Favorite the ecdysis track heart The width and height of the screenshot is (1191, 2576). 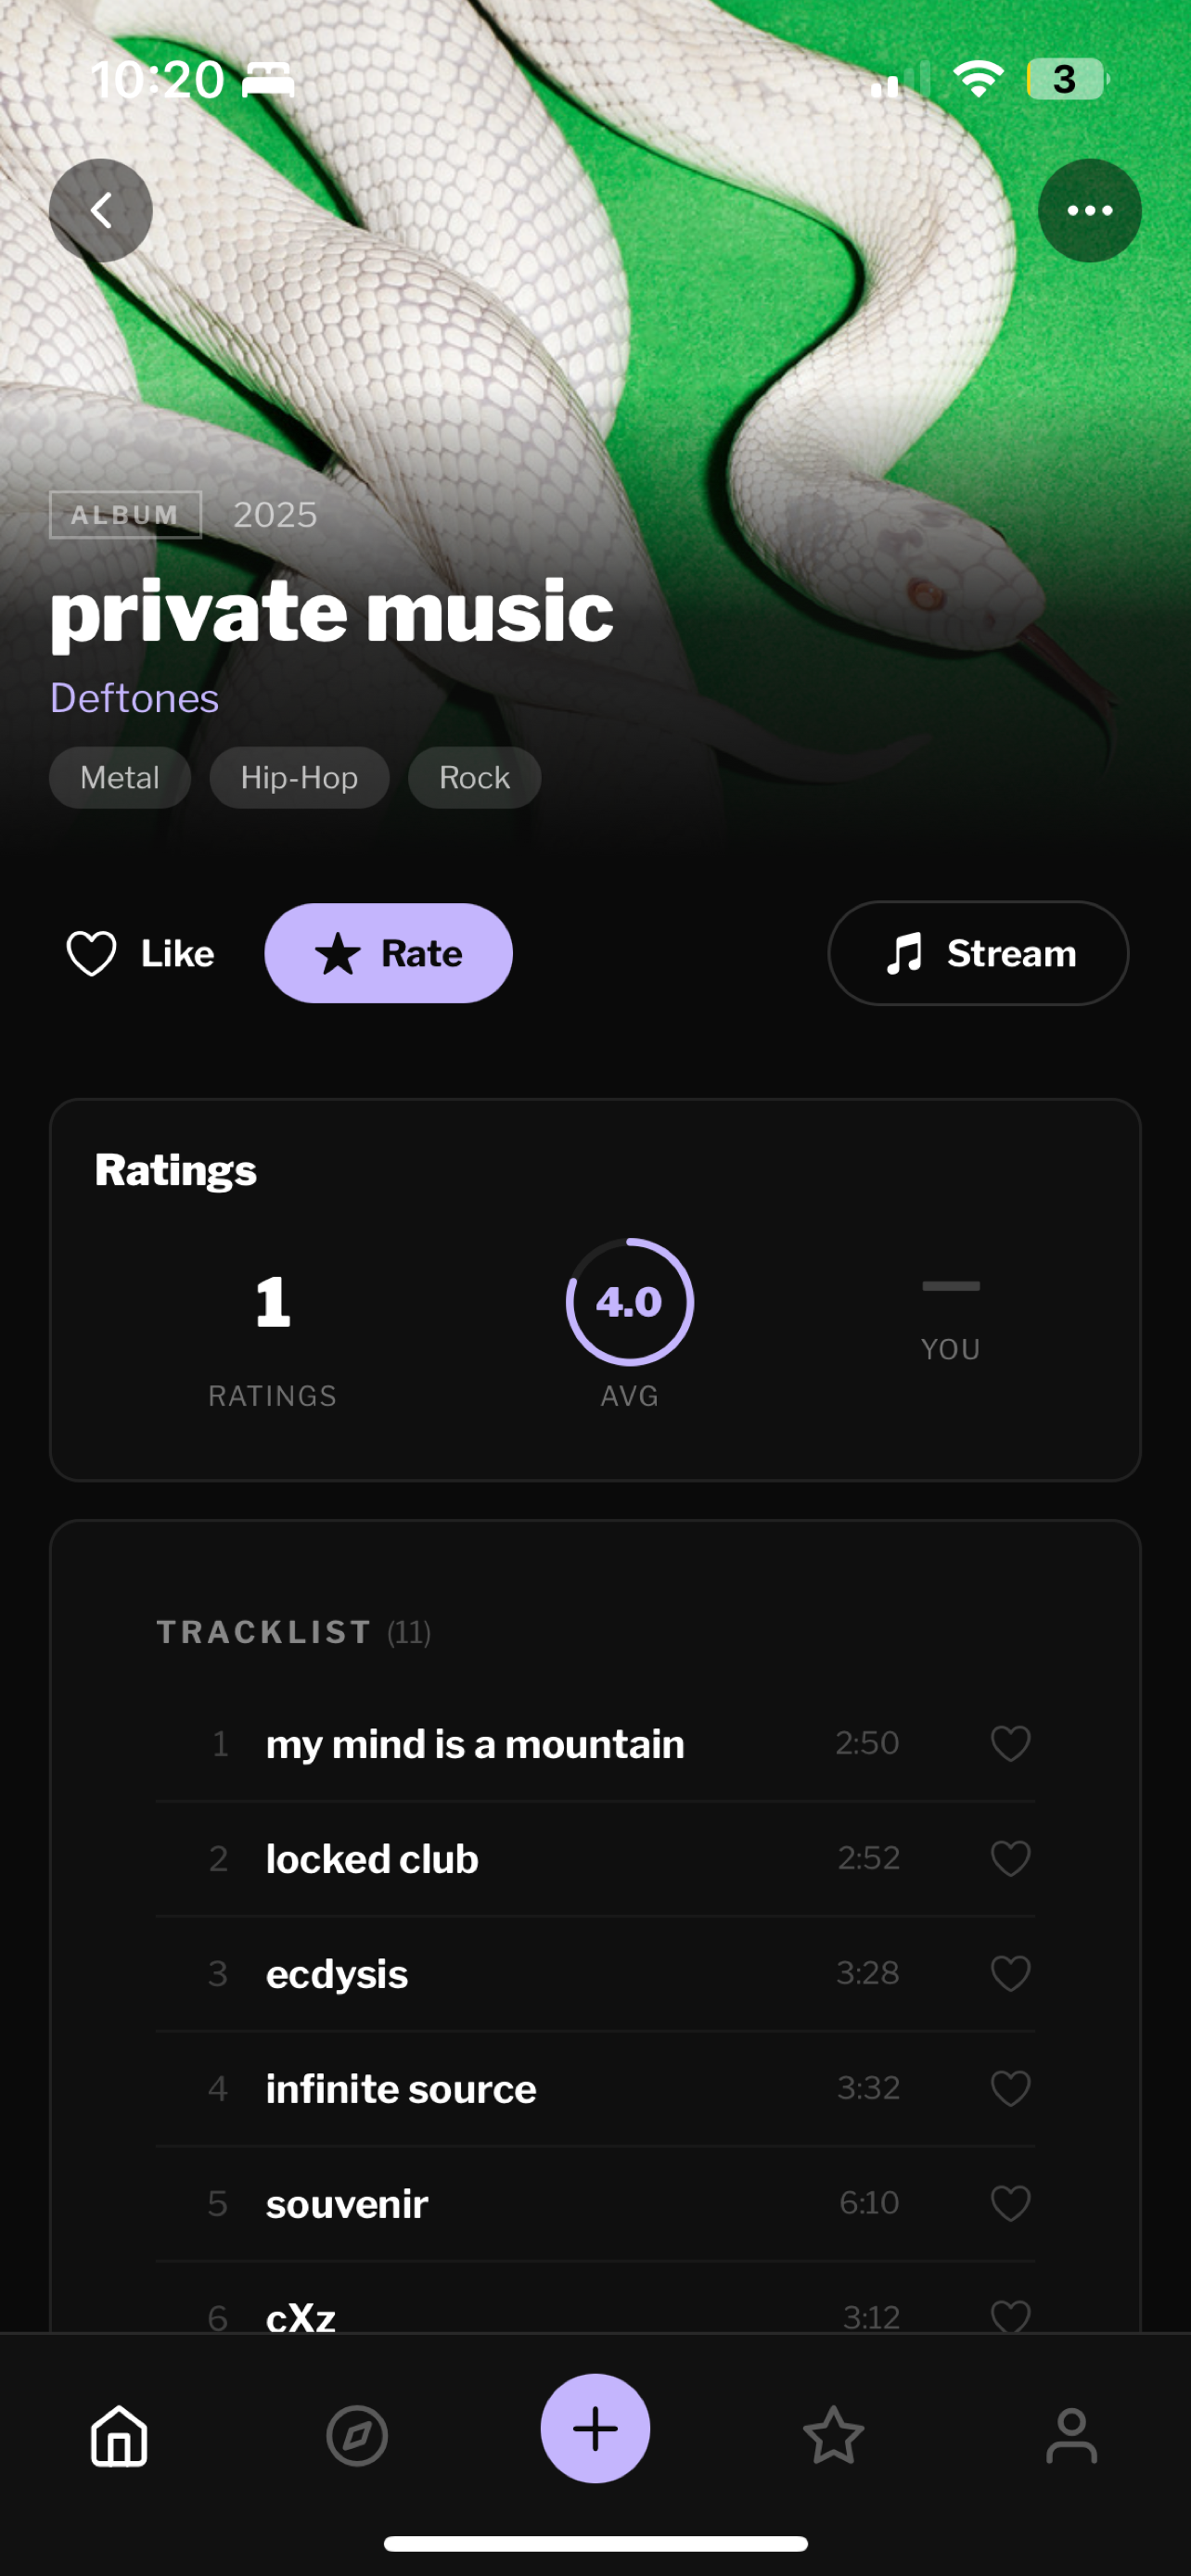pyautogui.click(x=1010, y=1973)
